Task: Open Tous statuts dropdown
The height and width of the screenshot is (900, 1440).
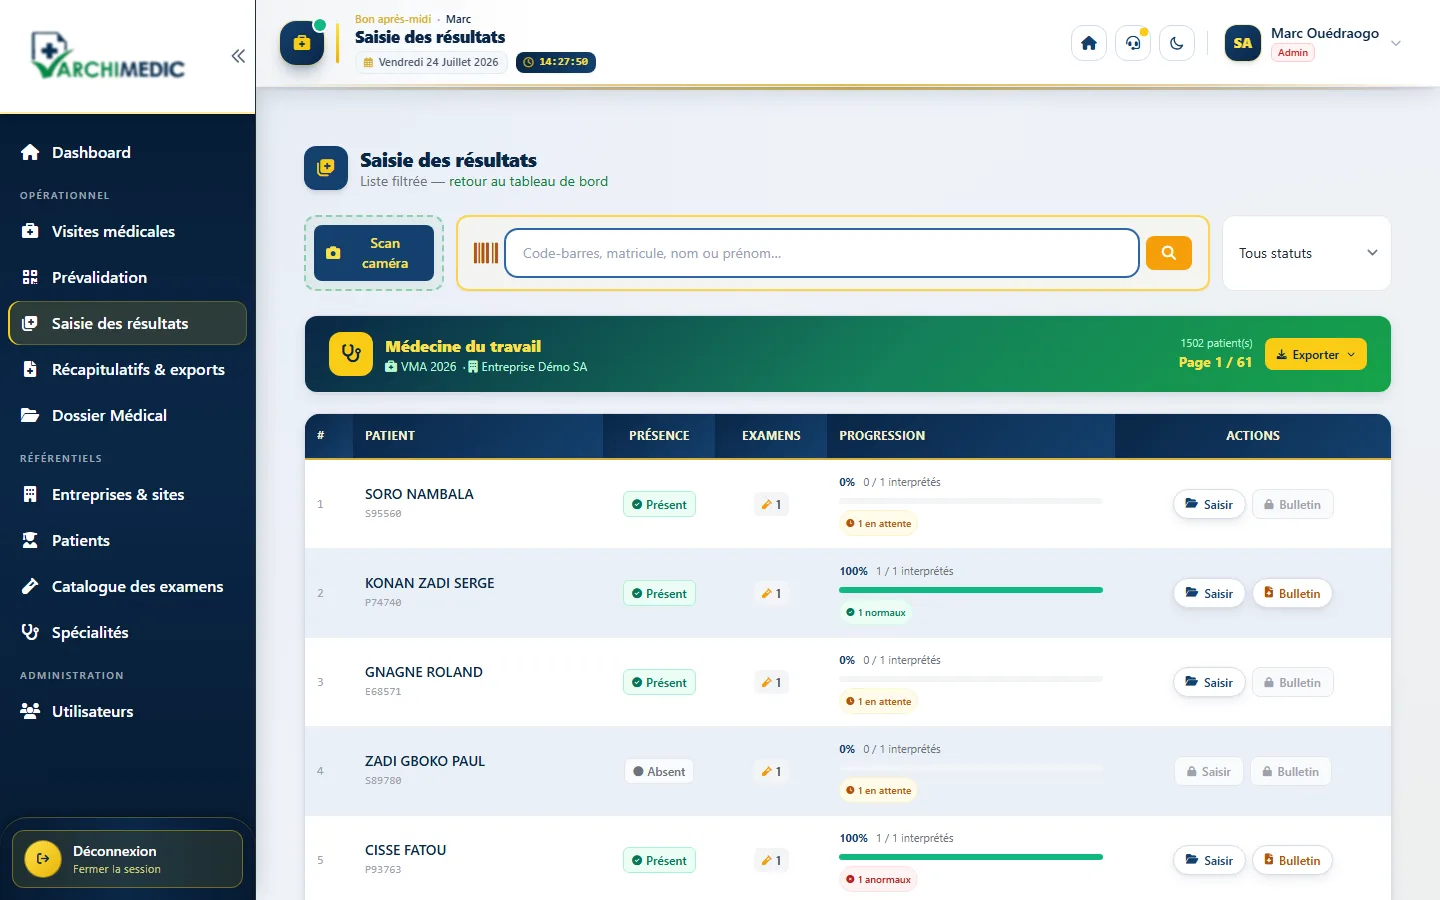Action: (1307, 253)
